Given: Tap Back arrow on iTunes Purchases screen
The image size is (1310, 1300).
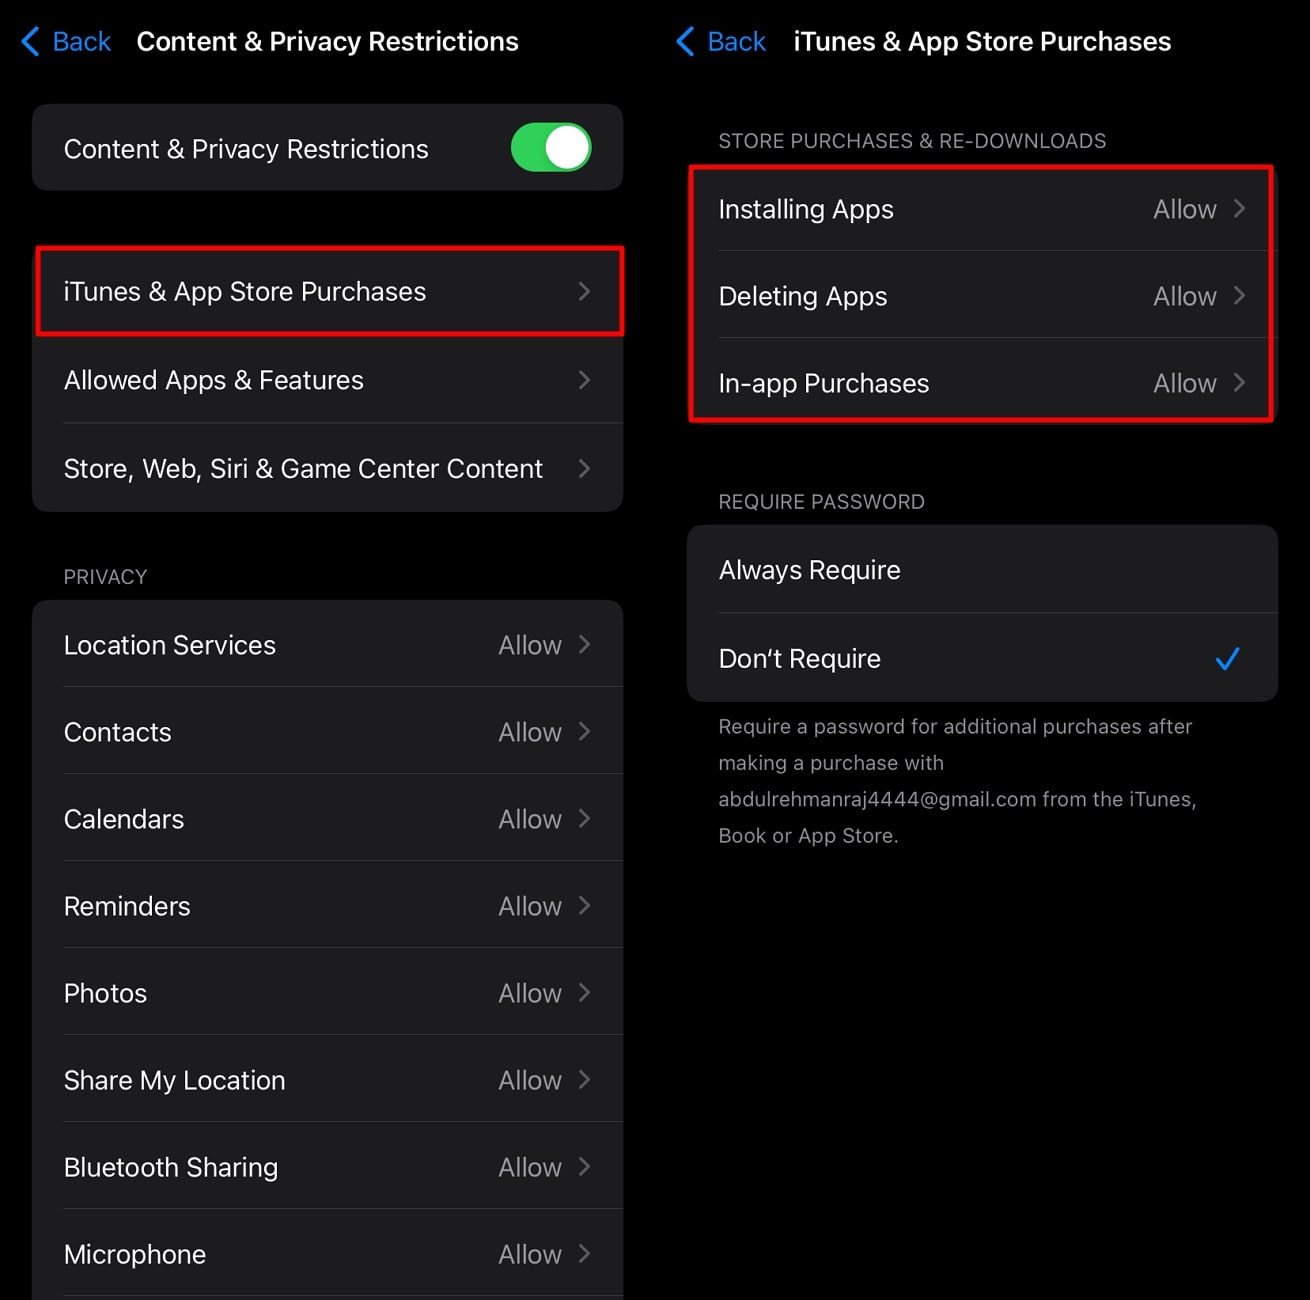Looking at the screenshot, I should [720, 42].
